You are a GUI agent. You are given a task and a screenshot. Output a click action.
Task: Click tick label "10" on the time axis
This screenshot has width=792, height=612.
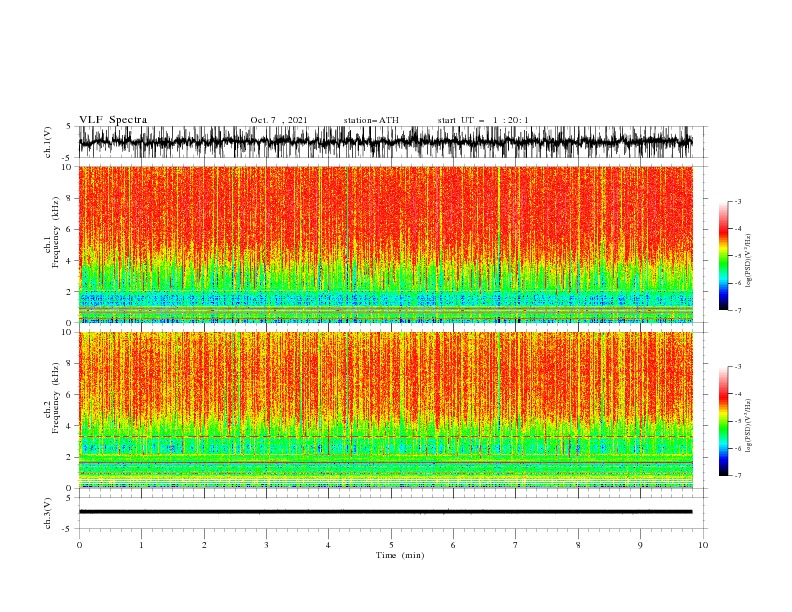[x=703, y=545]
